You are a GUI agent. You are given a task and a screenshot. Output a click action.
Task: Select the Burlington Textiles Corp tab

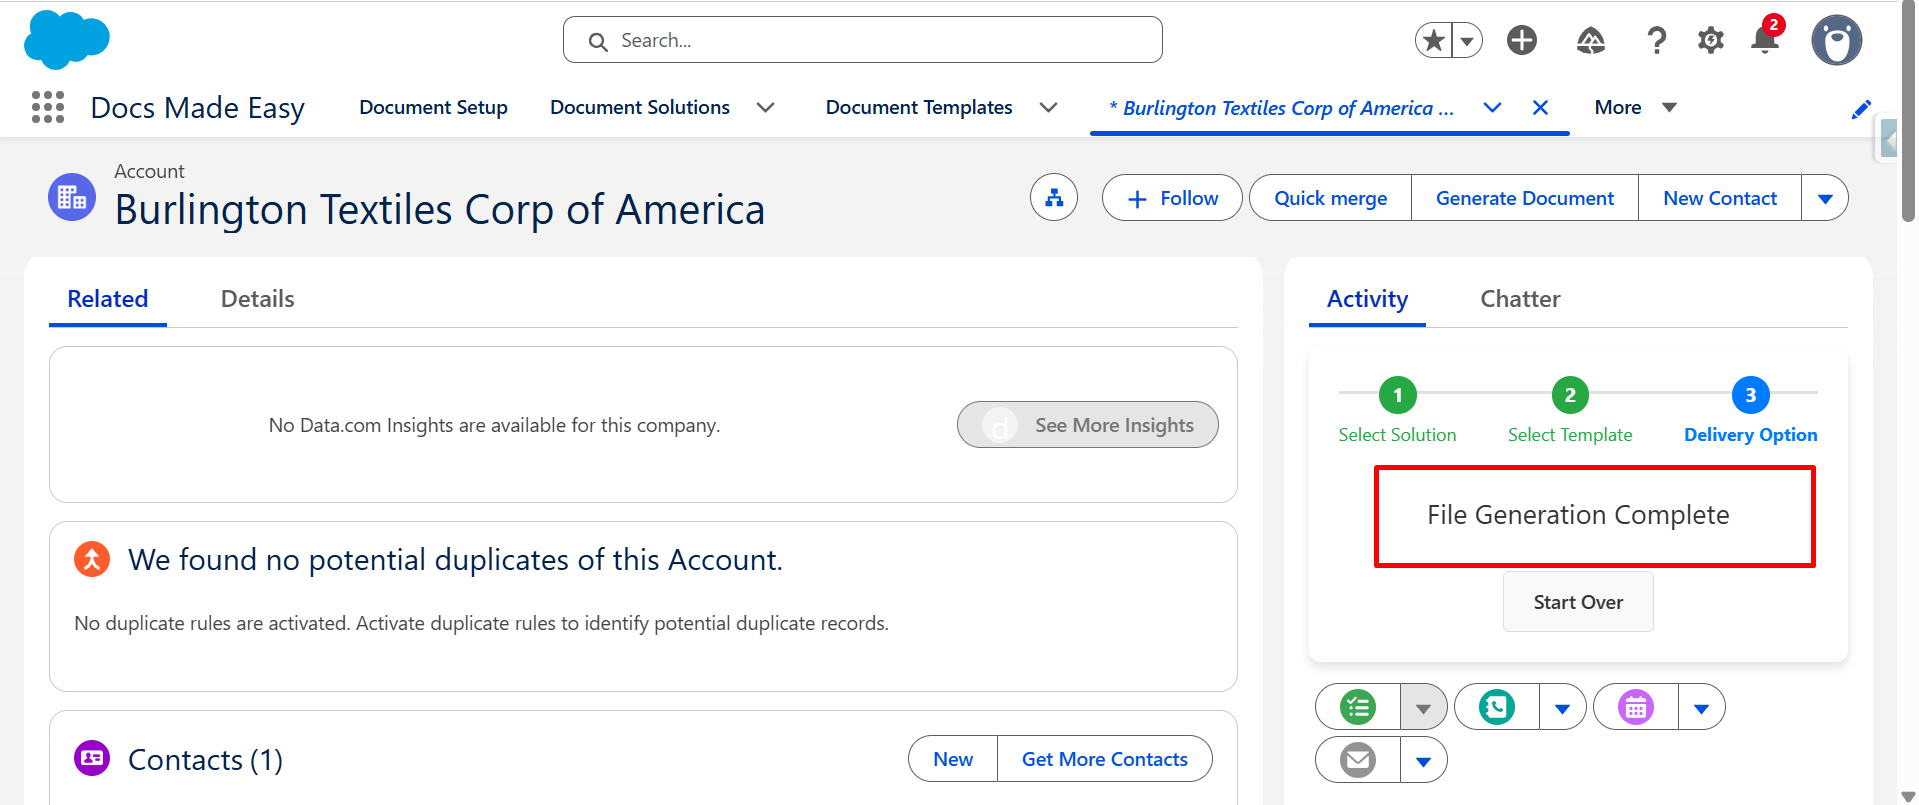[1282, 108]
